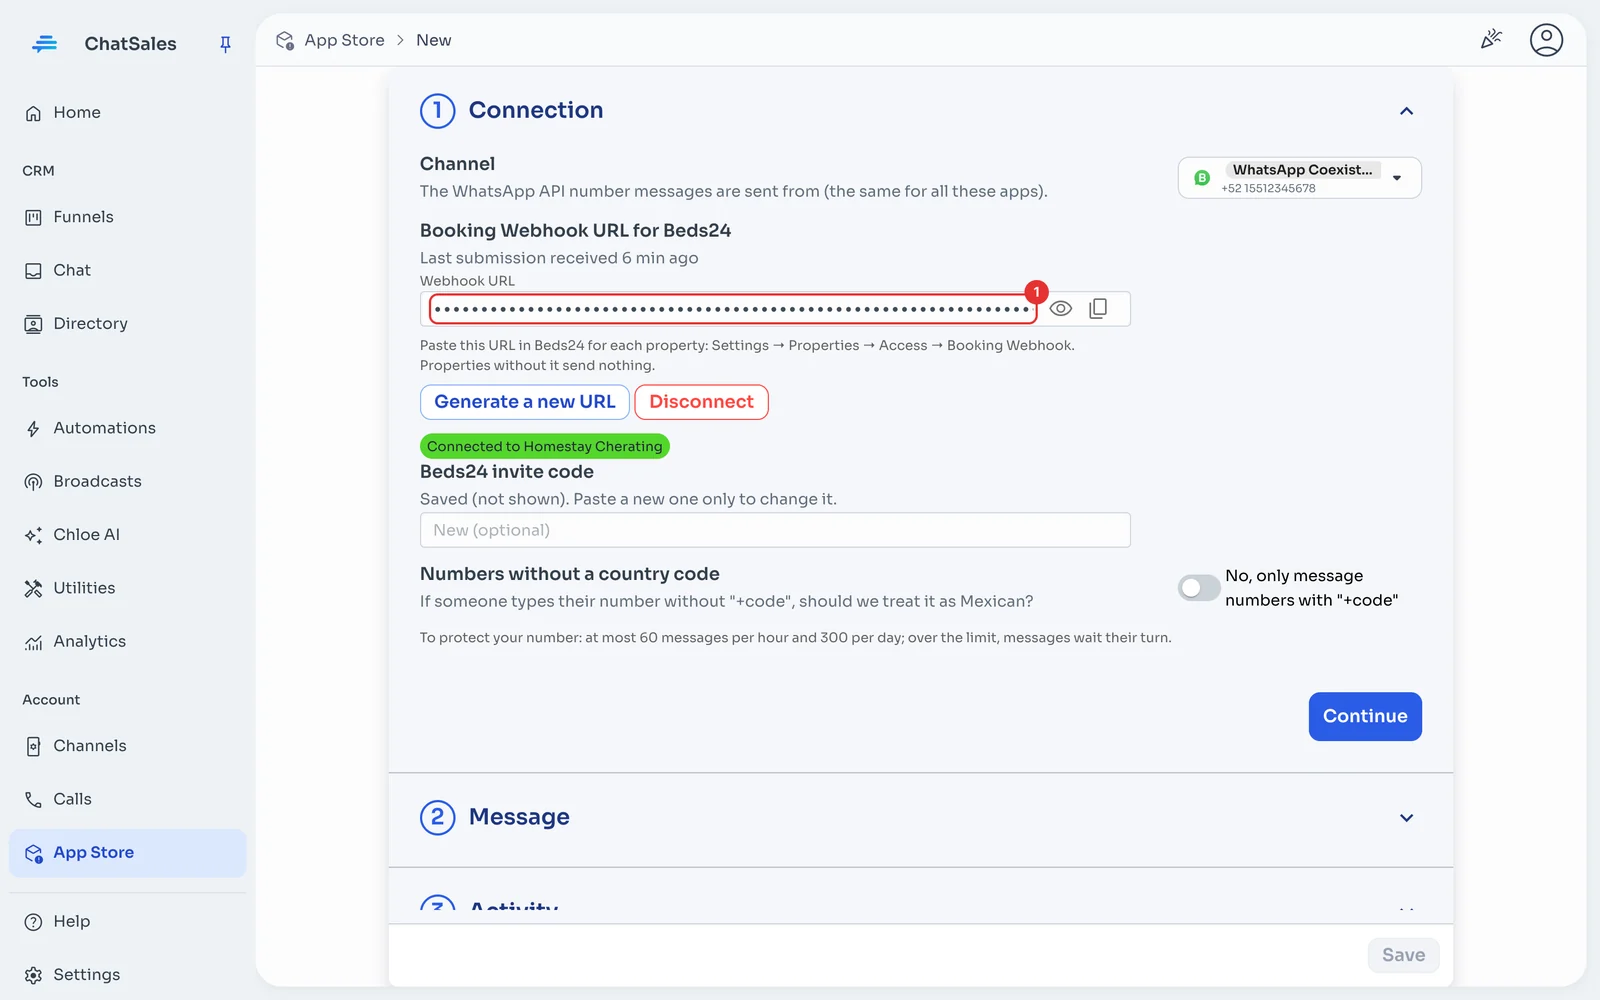Screen dimensions: 1600x1000
Task: Expand the Message section
Action: tap(1406, 818)
